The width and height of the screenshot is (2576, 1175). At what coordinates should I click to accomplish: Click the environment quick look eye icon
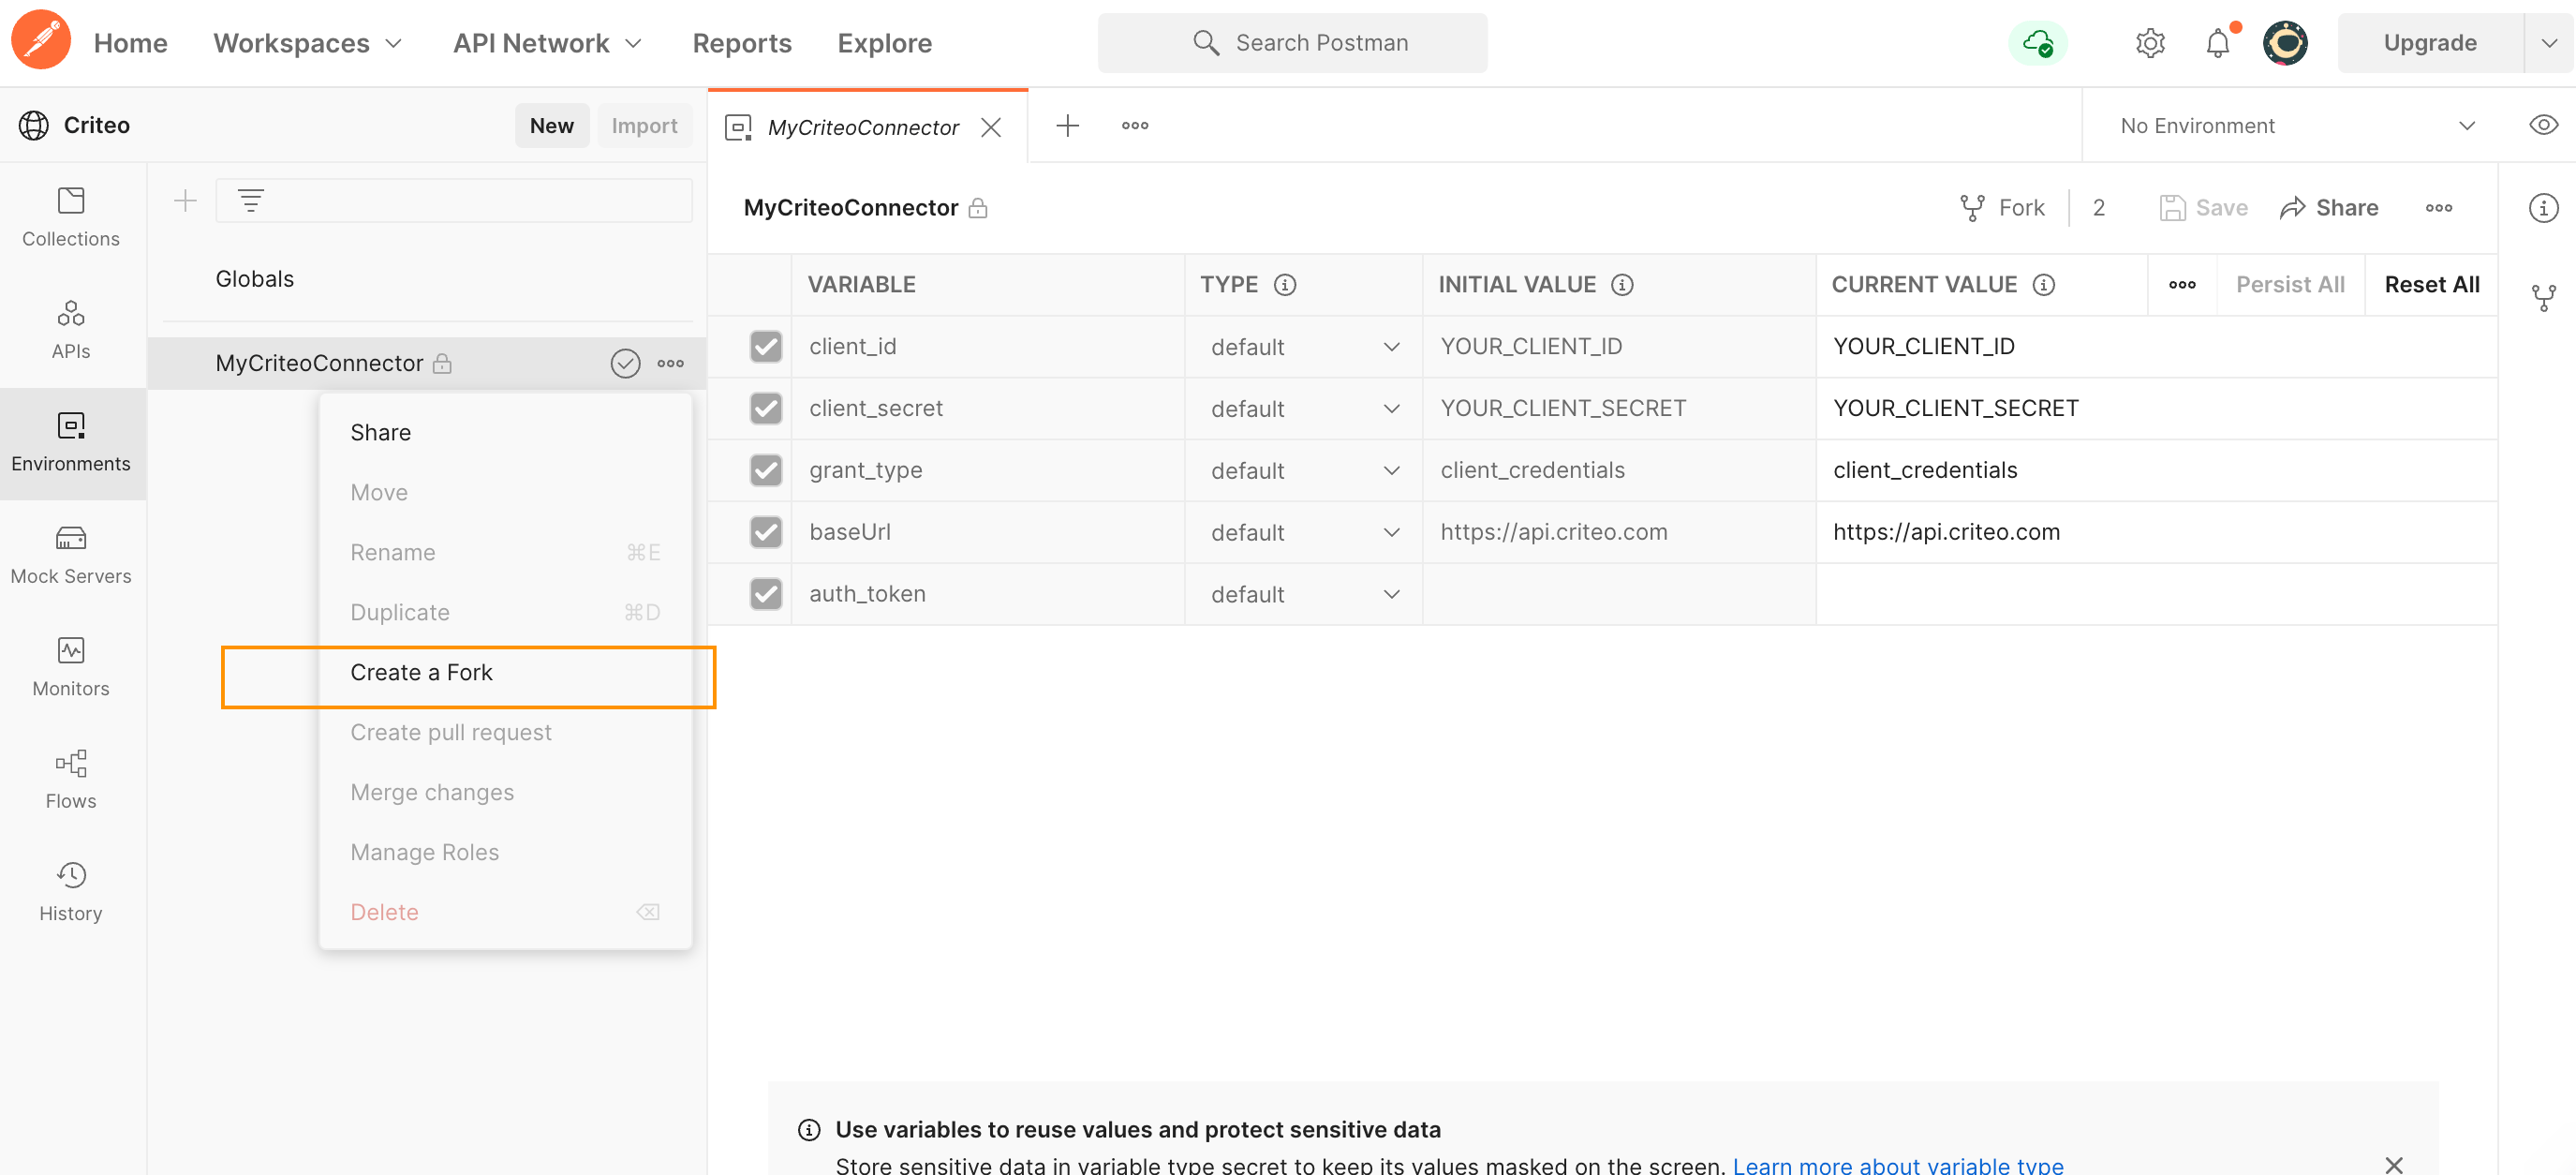2543,126
